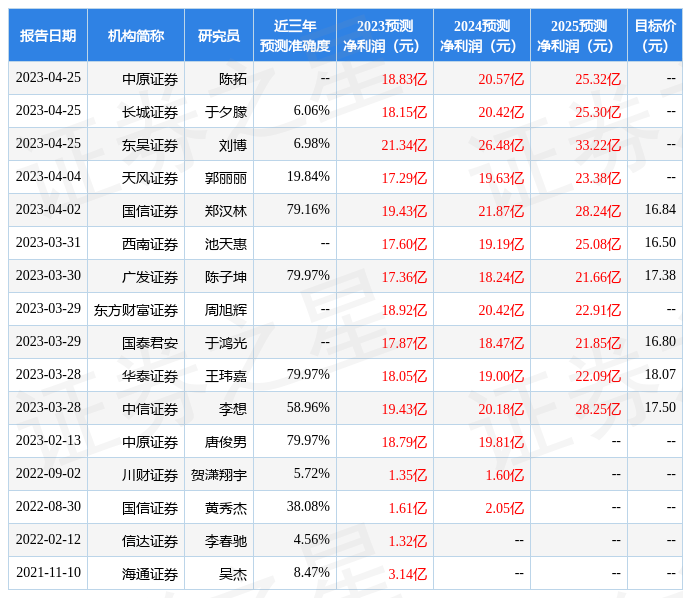Click the 2021-11-10 report date cell

[48, 573]
